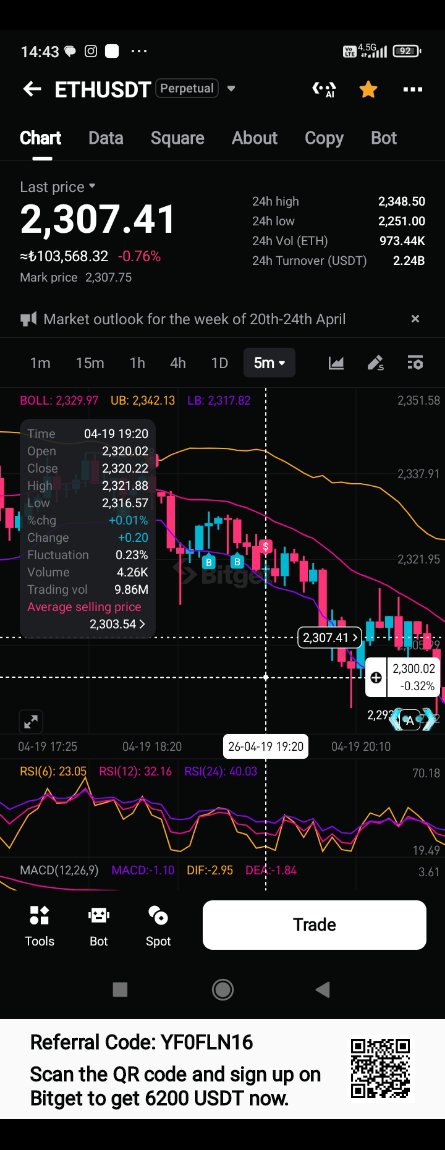Open Average selling price 2,303.54 details
The image size is (445, 1150).
87,615
